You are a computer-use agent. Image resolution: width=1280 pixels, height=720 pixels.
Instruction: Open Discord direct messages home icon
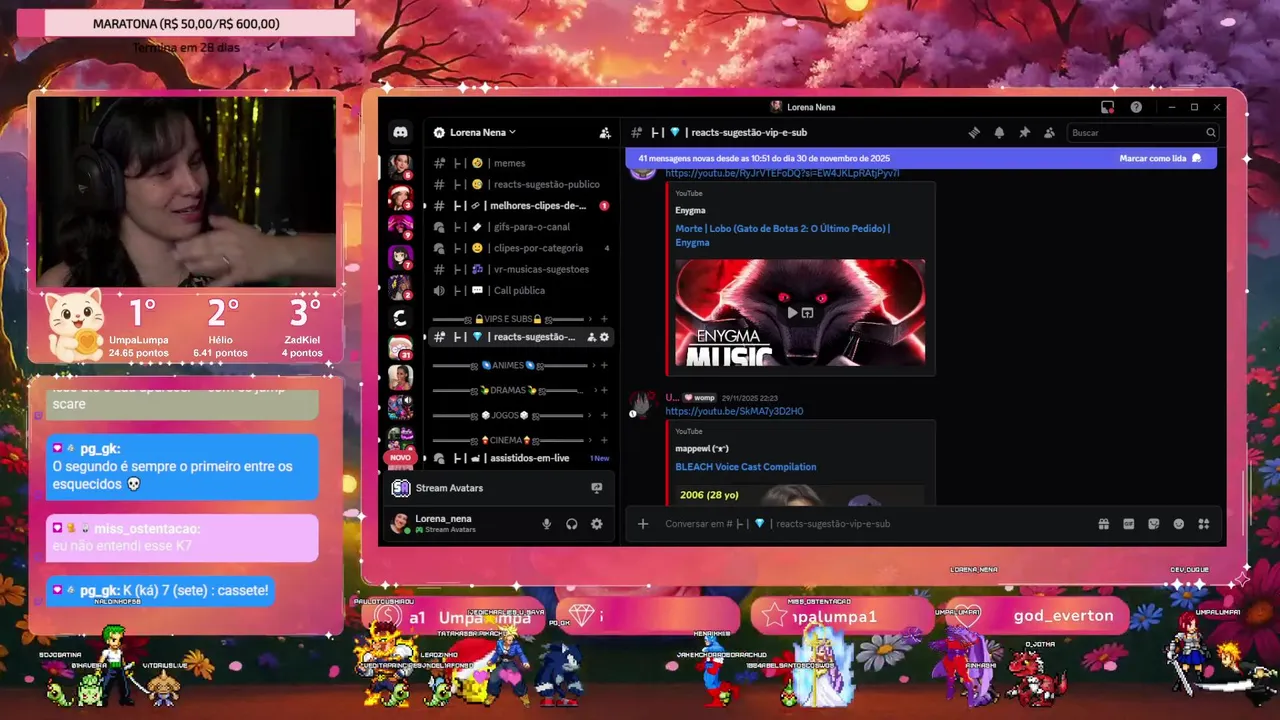400,132
